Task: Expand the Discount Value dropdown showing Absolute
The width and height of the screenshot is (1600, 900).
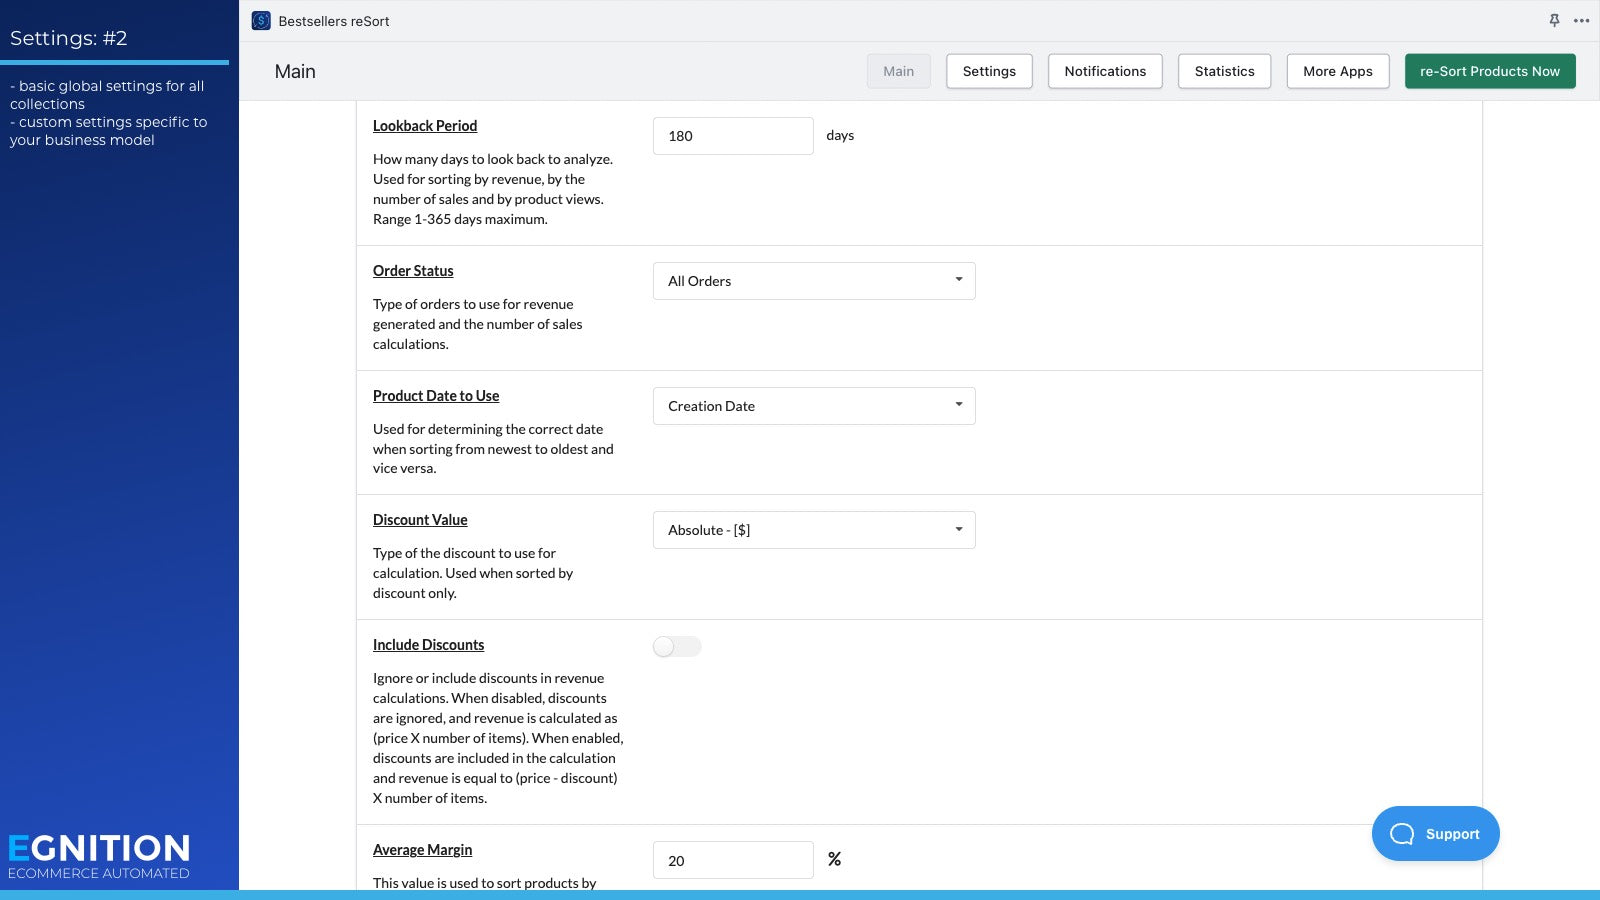Action: coord(813,529)
